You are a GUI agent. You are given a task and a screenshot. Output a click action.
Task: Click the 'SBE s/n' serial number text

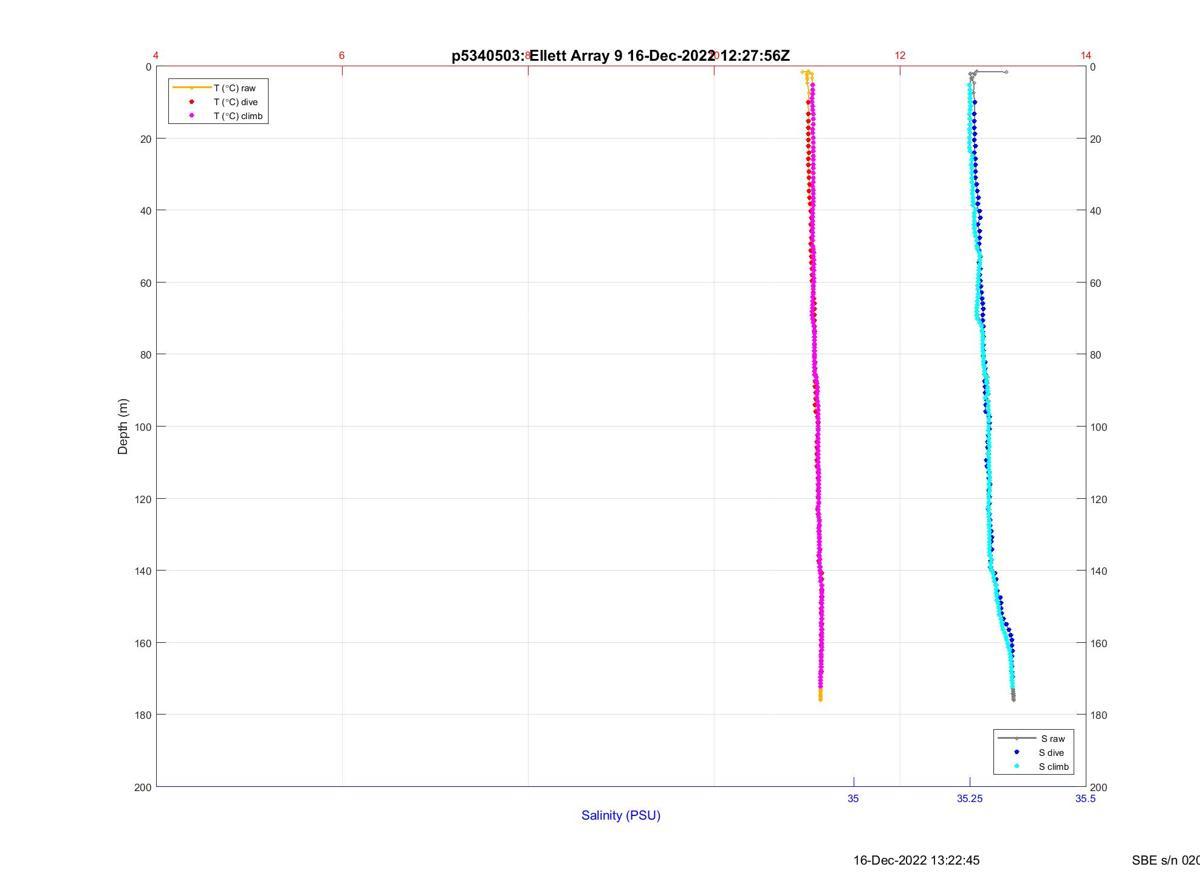1165,860
